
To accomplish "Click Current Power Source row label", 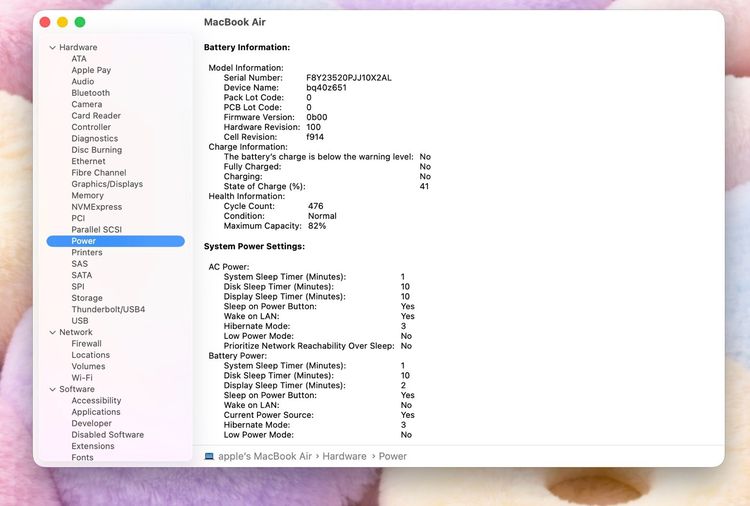I will coord(268,415).
